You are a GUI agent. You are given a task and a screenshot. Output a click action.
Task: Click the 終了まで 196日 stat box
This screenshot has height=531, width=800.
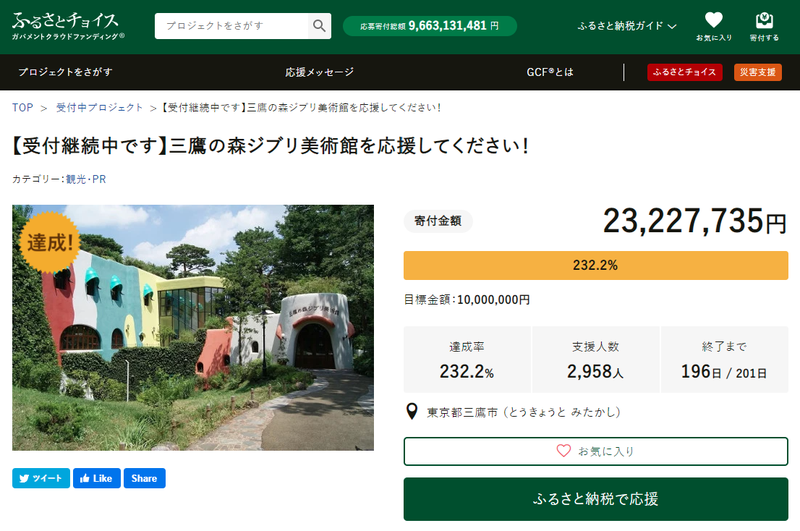coord(724,360)
